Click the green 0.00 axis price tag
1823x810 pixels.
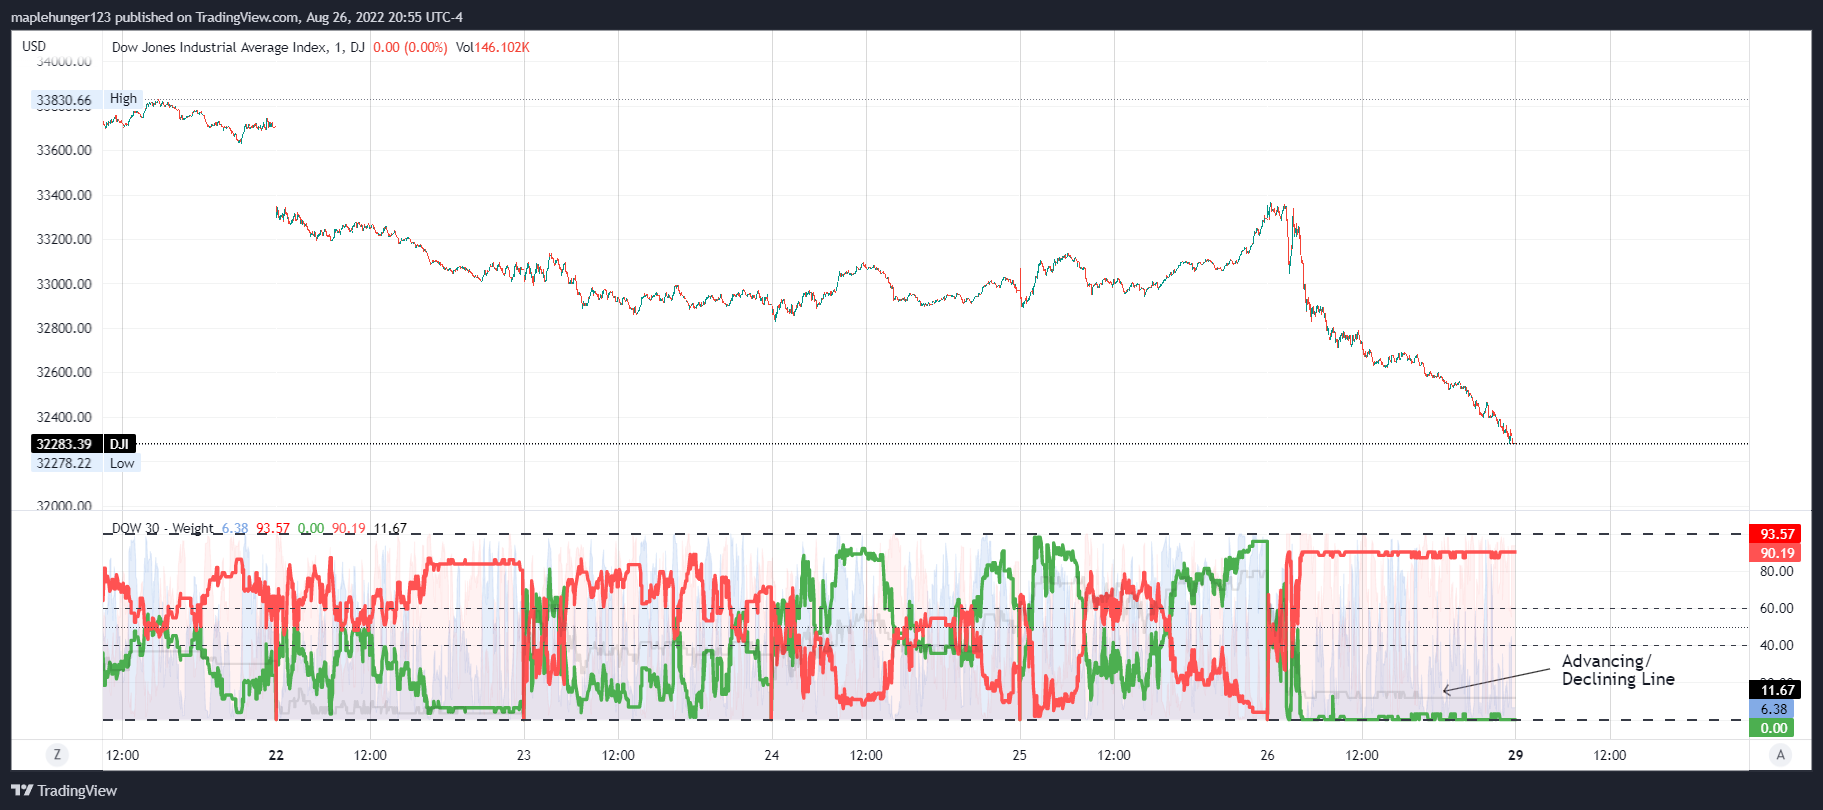point(1772,728)
